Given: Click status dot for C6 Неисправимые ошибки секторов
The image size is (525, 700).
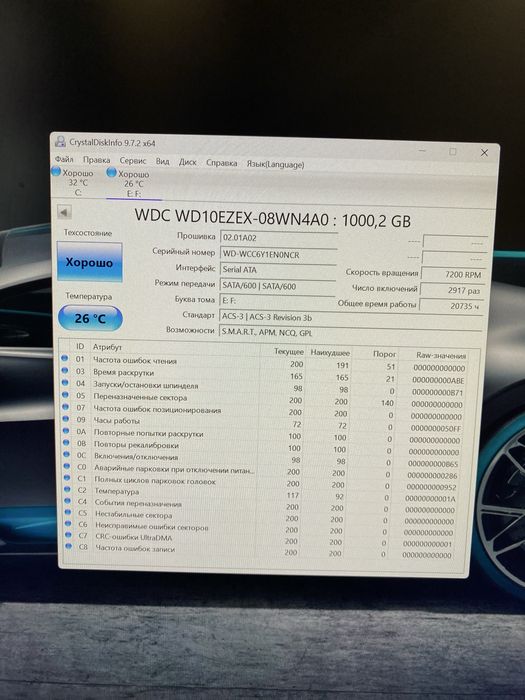Looking at the screenshot, I should [x=68, y=524].
